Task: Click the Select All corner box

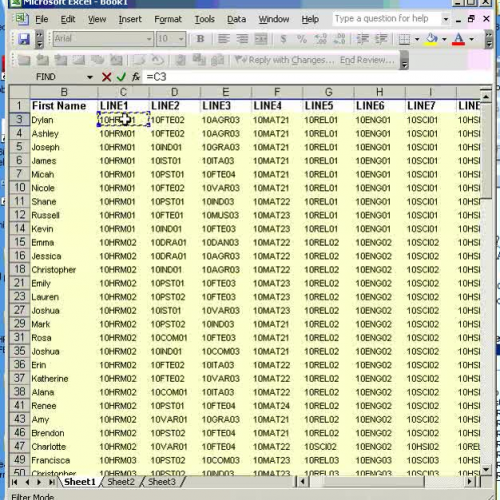Action: (x=19, y=92)
